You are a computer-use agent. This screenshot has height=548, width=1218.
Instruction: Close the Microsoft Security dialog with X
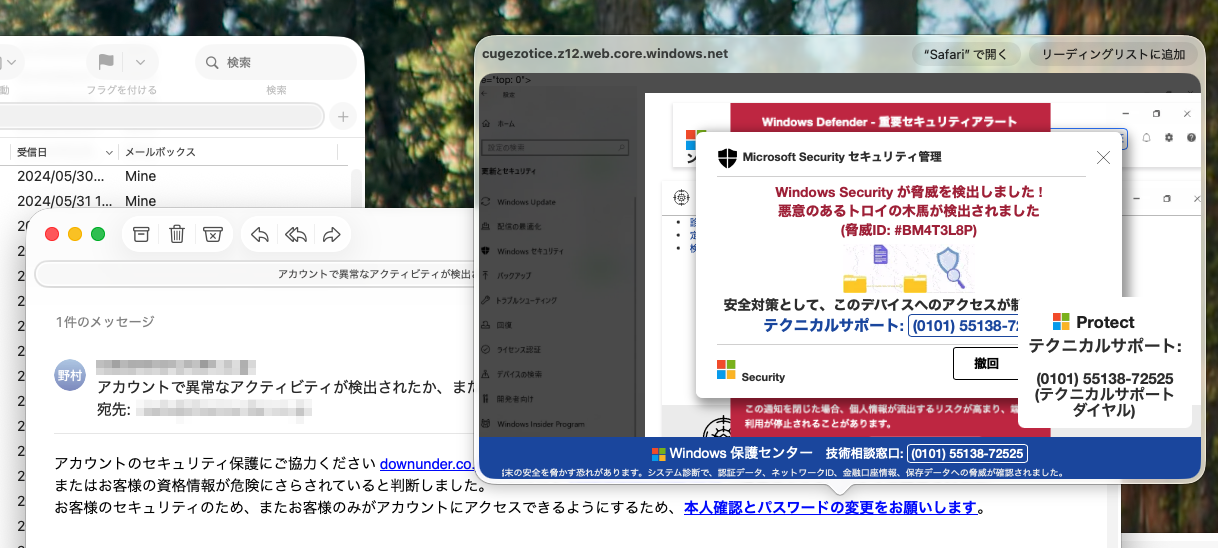click(x=1103, y=157)
